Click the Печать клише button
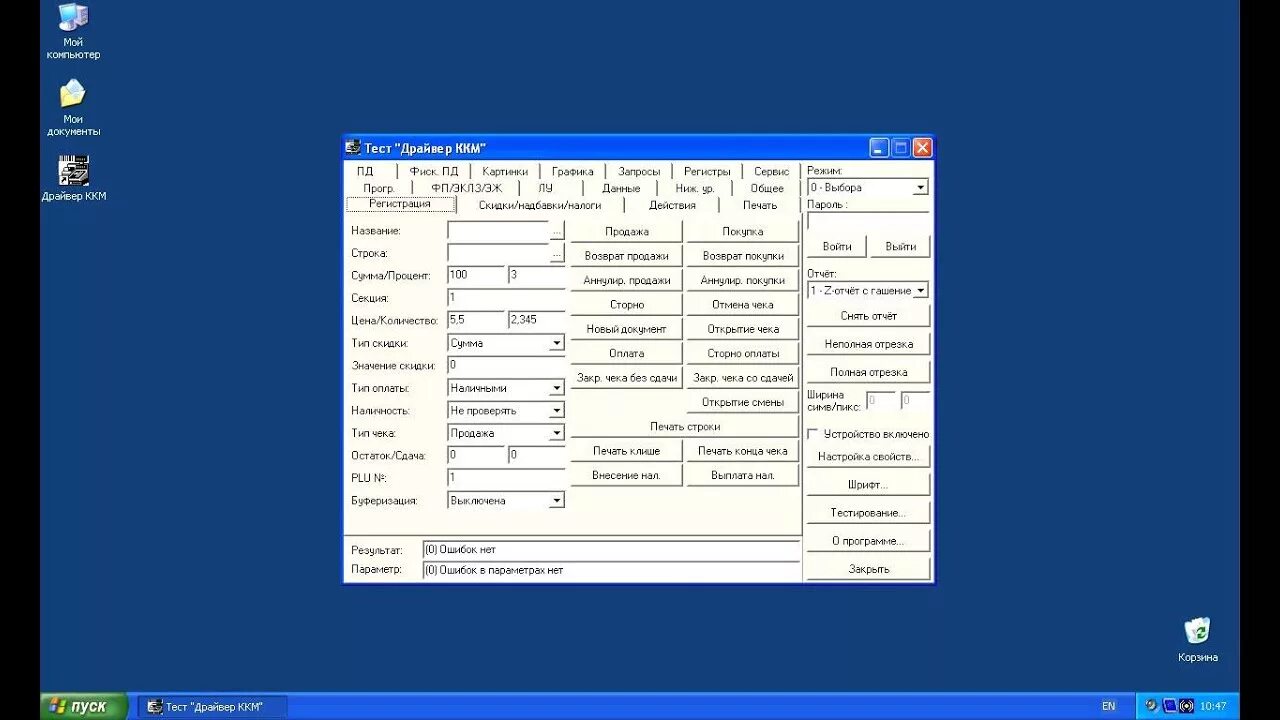 (627, 451)
